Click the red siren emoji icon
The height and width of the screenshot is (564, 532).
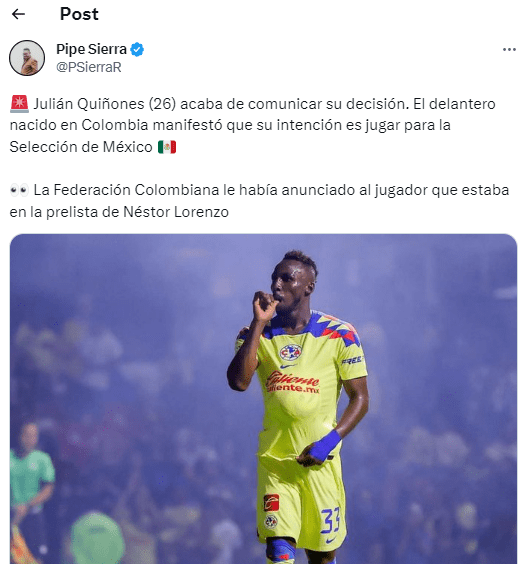(x=19, y=104)
